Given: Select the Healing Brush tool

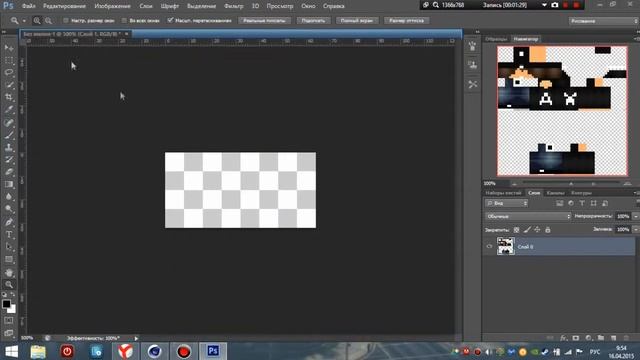Looking at the screenshot, I should pos(9,122).
